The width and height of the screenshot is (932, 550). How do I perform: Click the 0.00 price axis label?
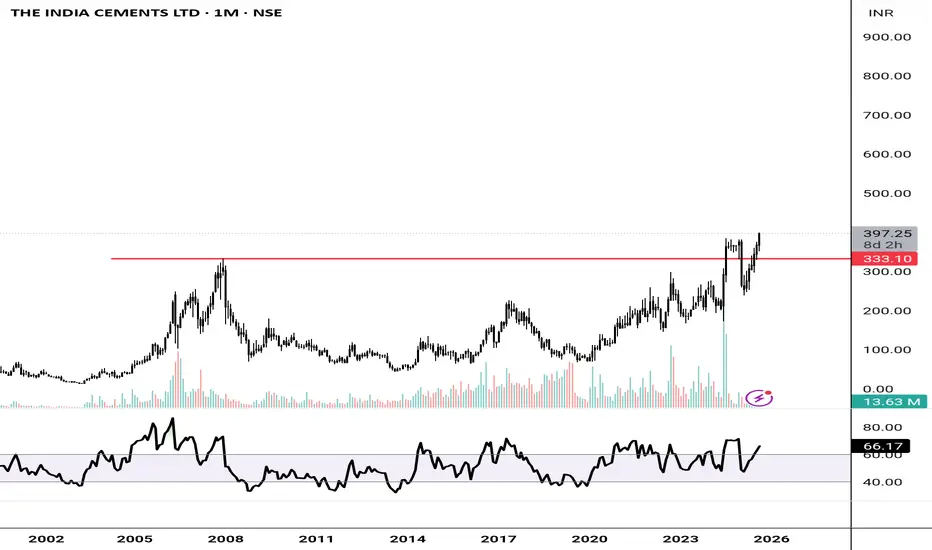pos(878,389)
